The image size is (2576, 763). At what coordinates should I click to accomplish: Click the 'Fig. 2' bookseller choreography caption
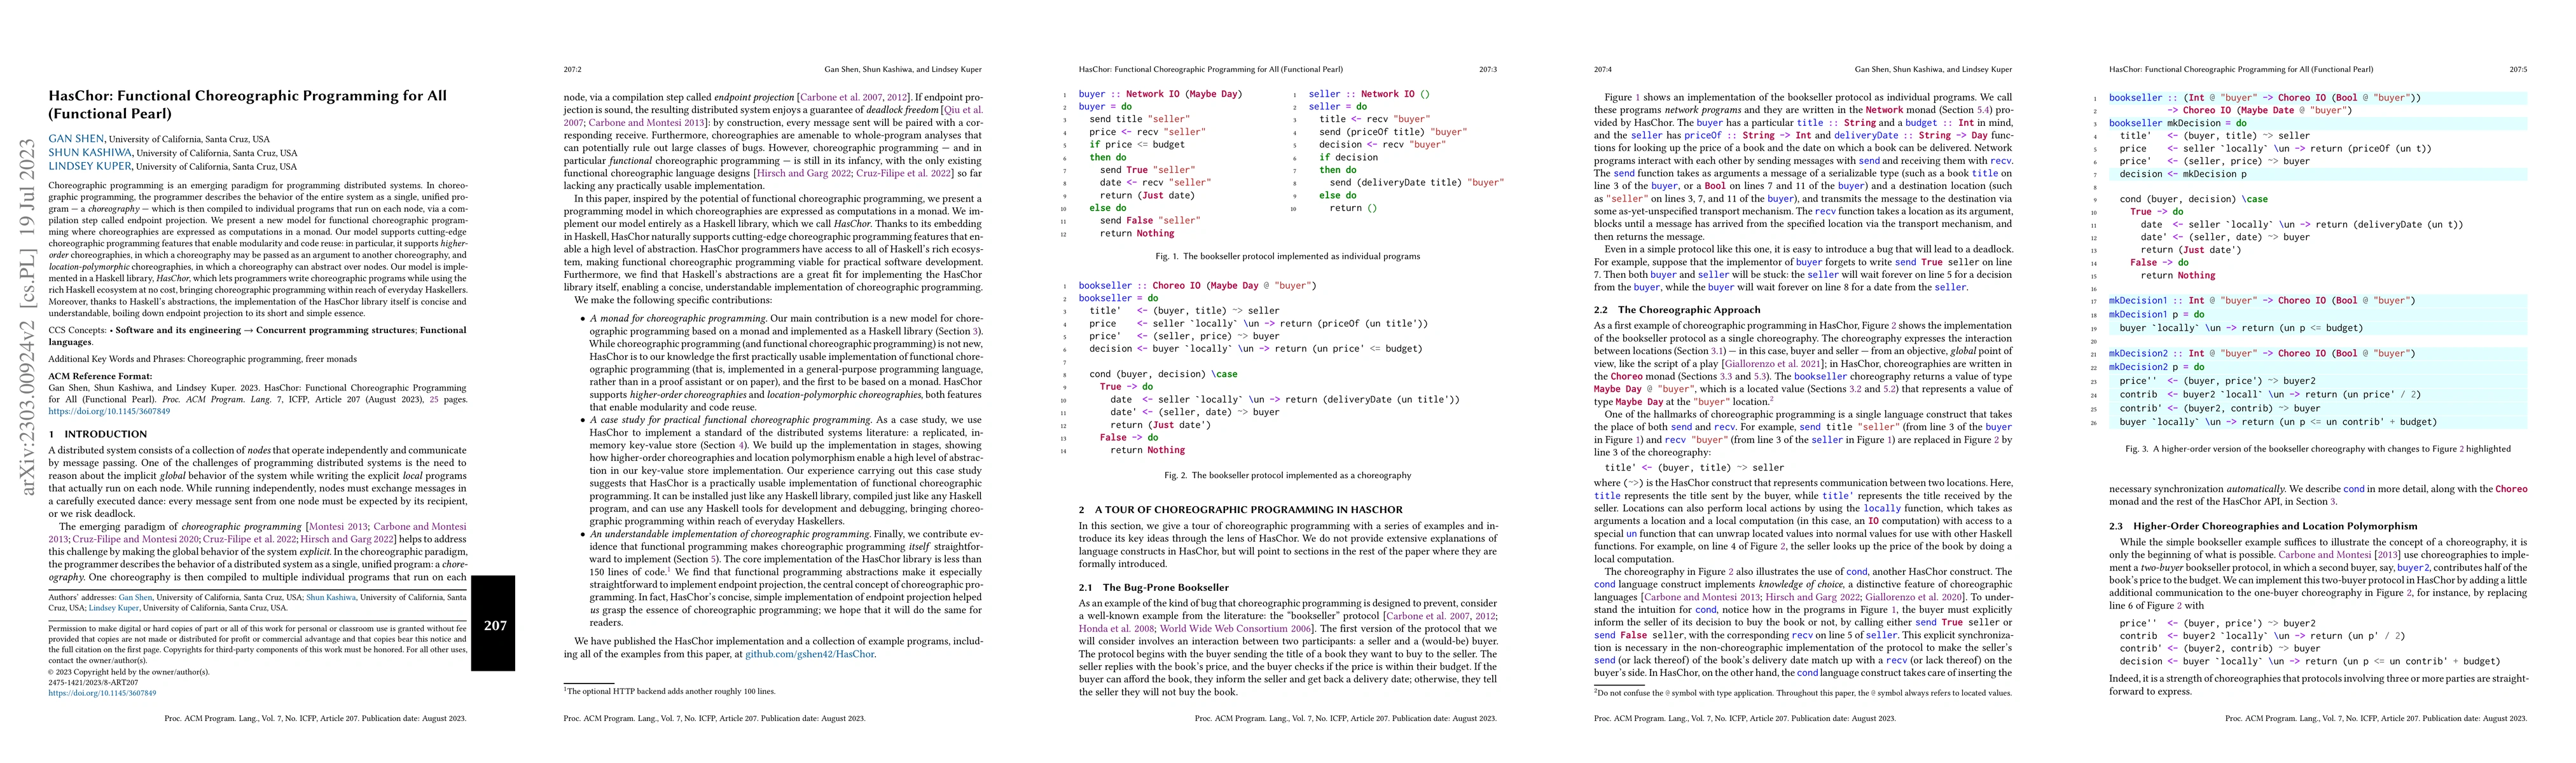coord(1288,475)
